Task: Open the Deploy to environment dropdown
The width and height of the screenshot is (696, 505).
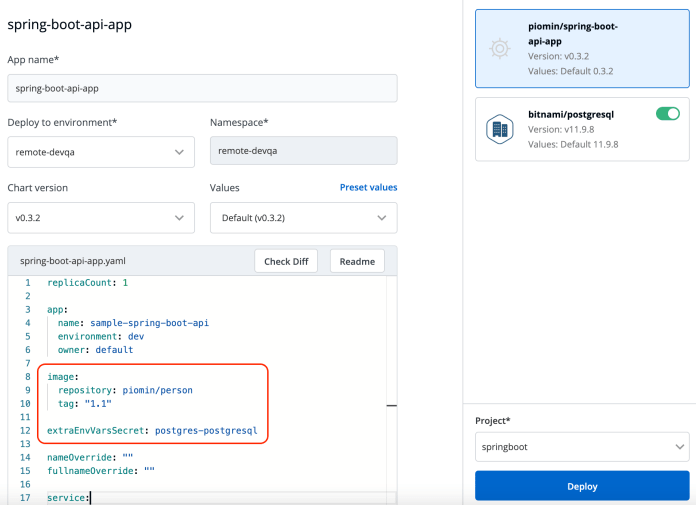Action: [x=101, y=150]
